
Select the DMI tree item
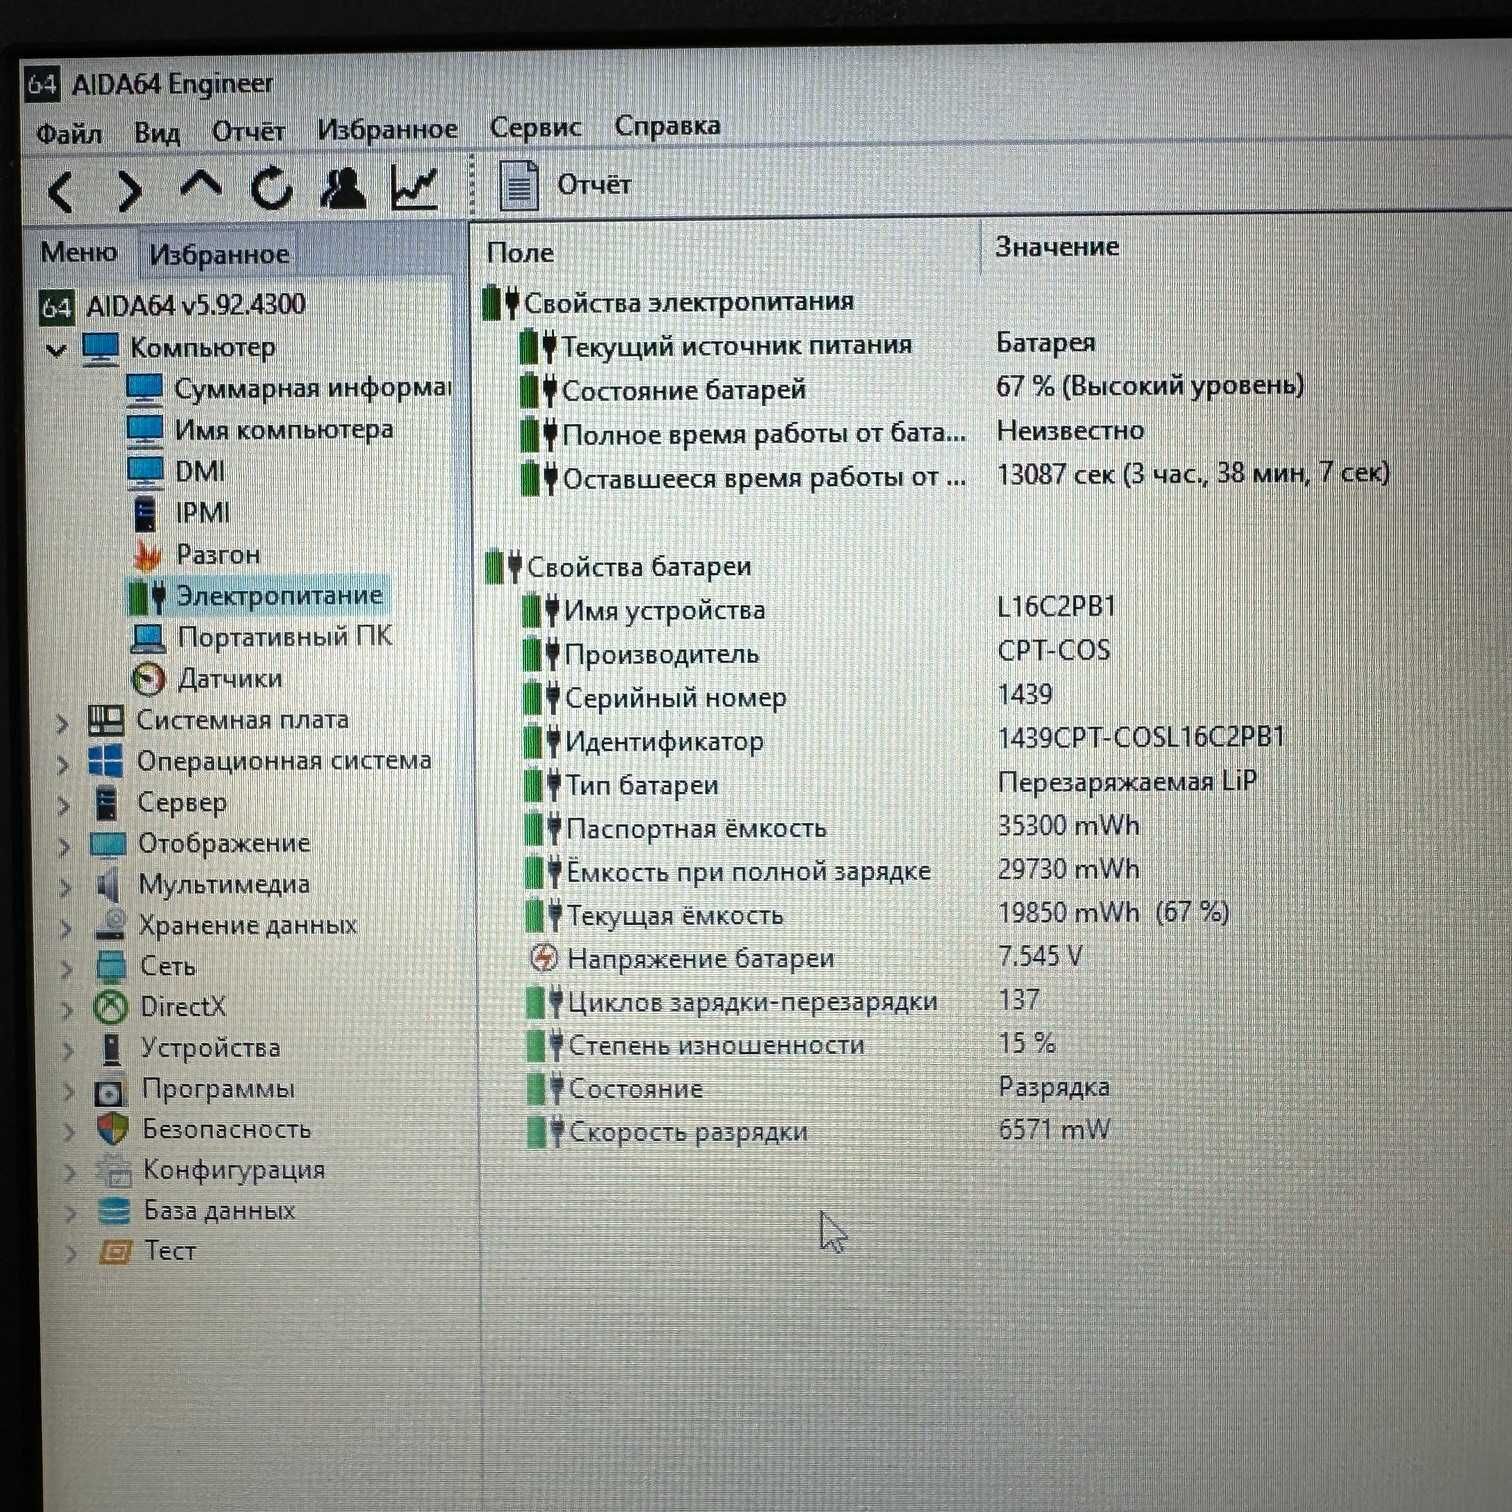176,471
